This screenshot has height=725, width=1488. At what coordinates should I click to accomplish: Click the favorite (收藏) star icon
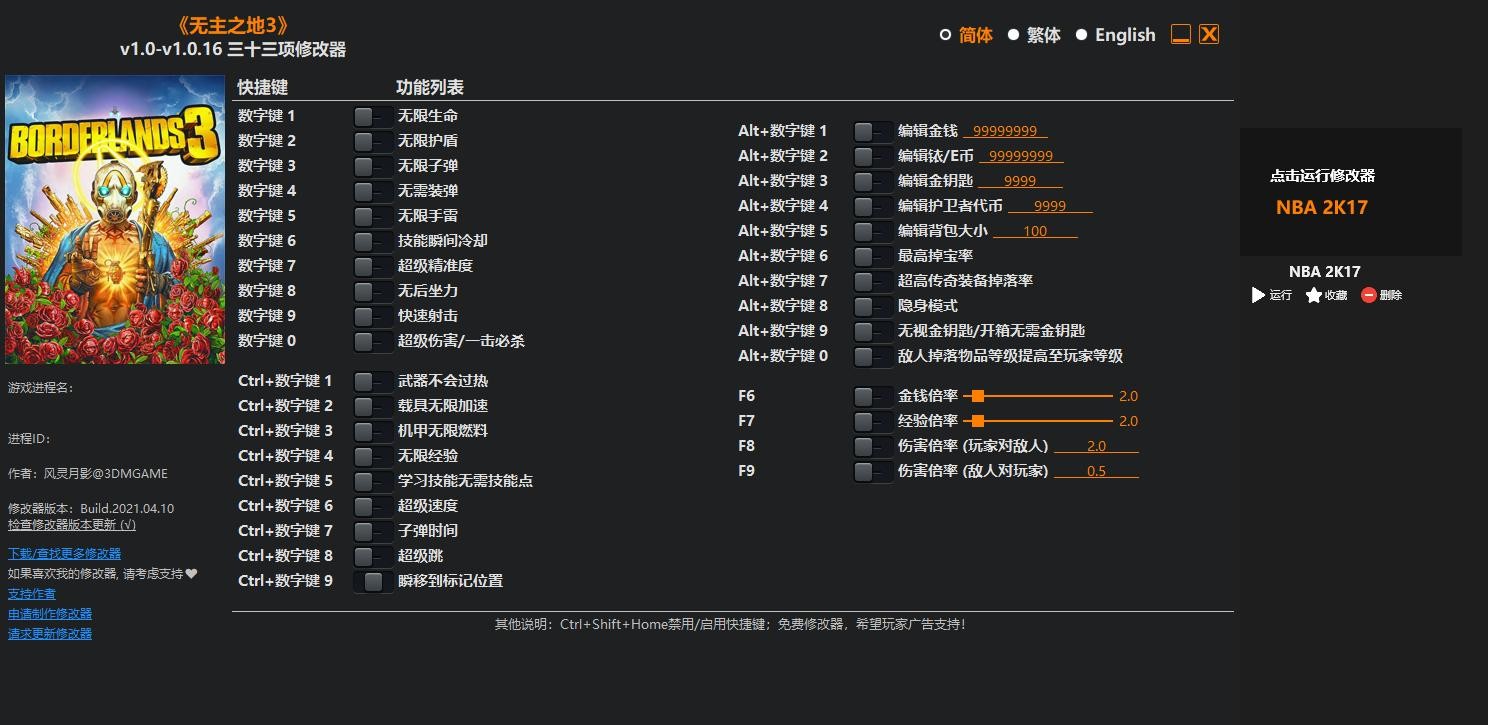1314,295
